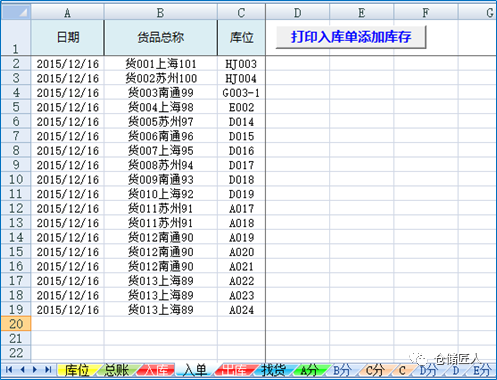497x380 pixels.
Task: Select cell 货009南通93
Action: 161,179
